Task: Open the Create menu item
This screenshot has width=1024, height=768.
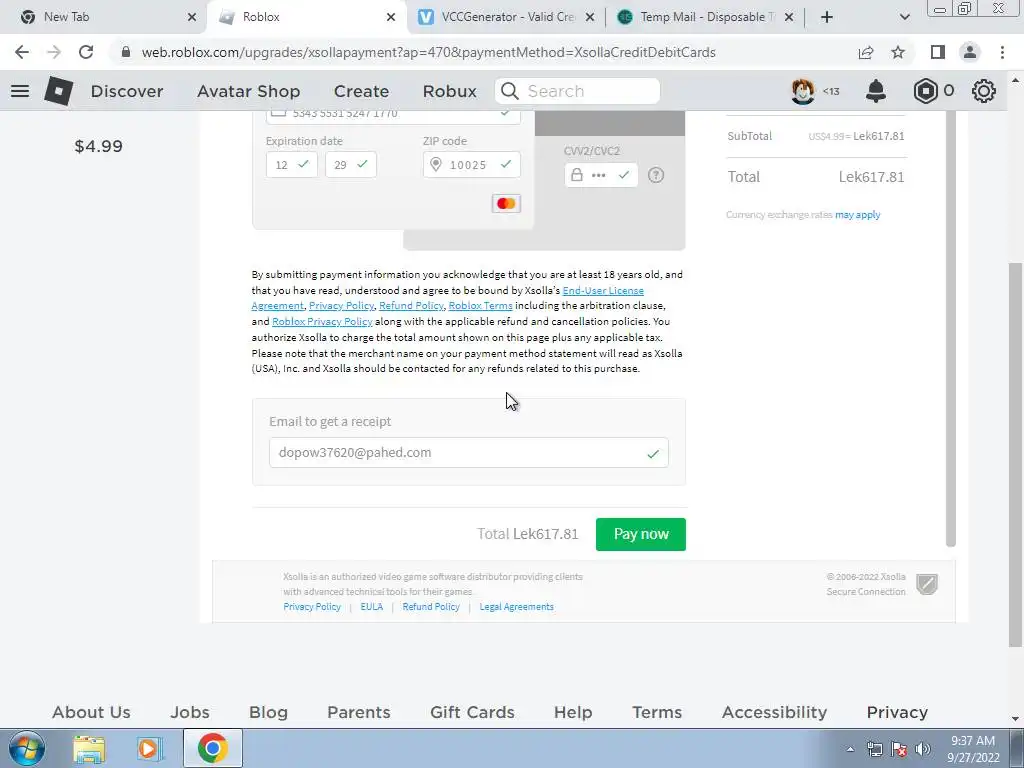Action: point(361,91)
